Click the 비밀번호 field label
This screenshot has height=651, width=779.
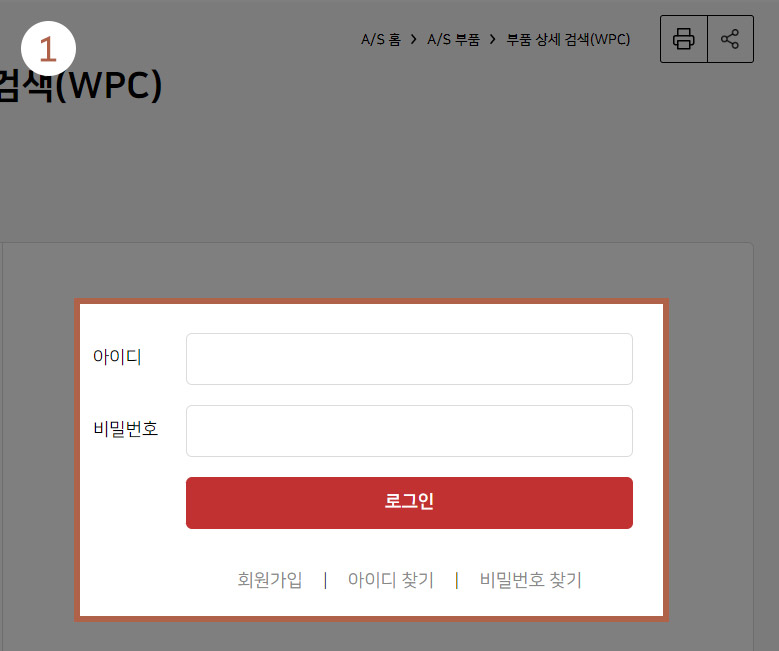coord(126,428)
